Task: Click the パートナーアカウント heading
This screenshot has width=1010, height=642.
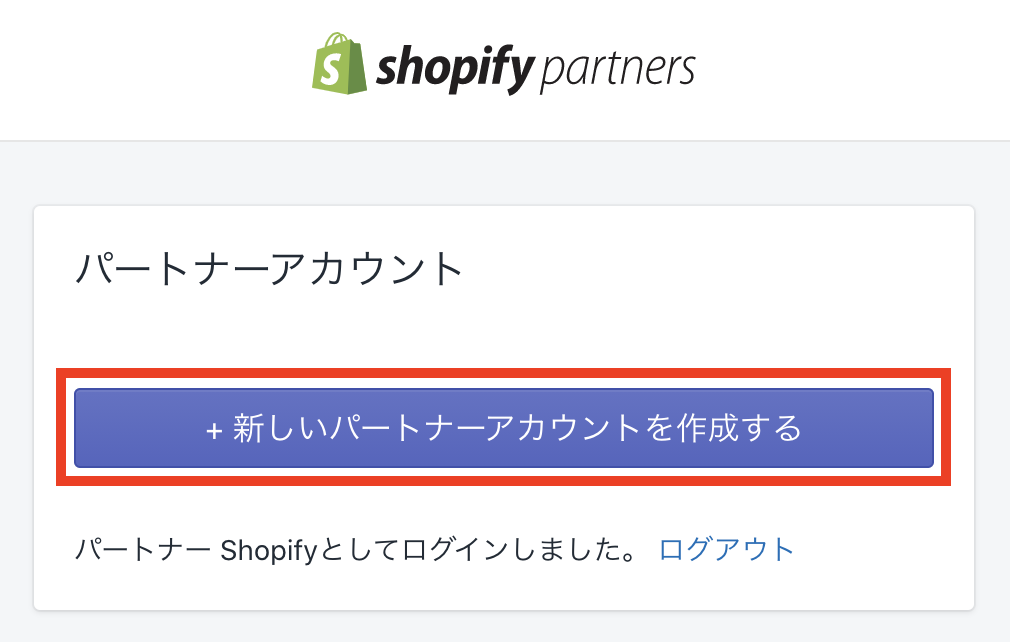Action: tap(270, 270)
